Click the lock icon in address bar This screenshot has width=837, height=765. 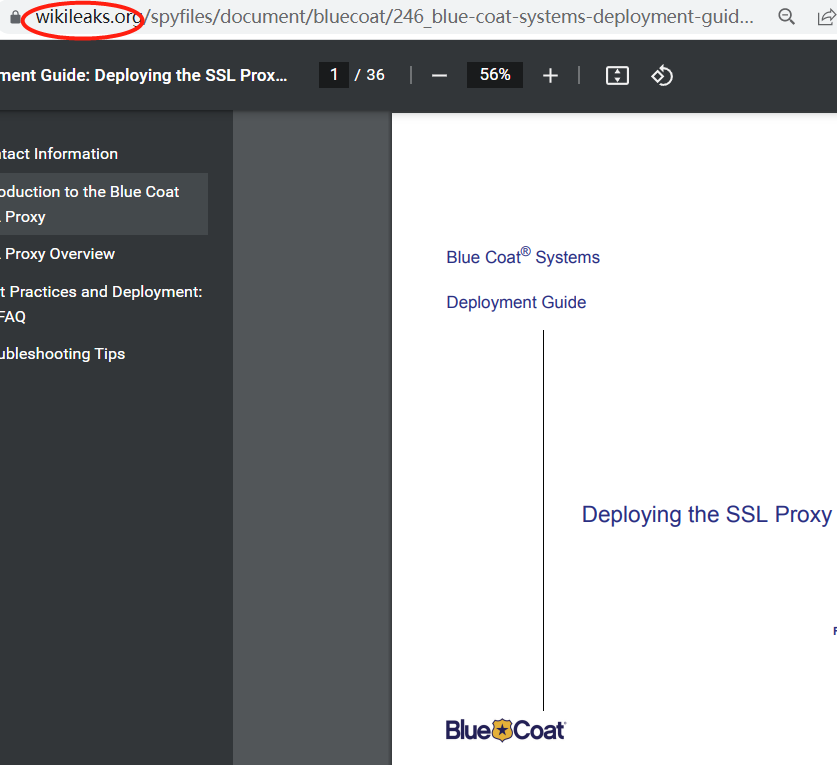pos(15,17)
